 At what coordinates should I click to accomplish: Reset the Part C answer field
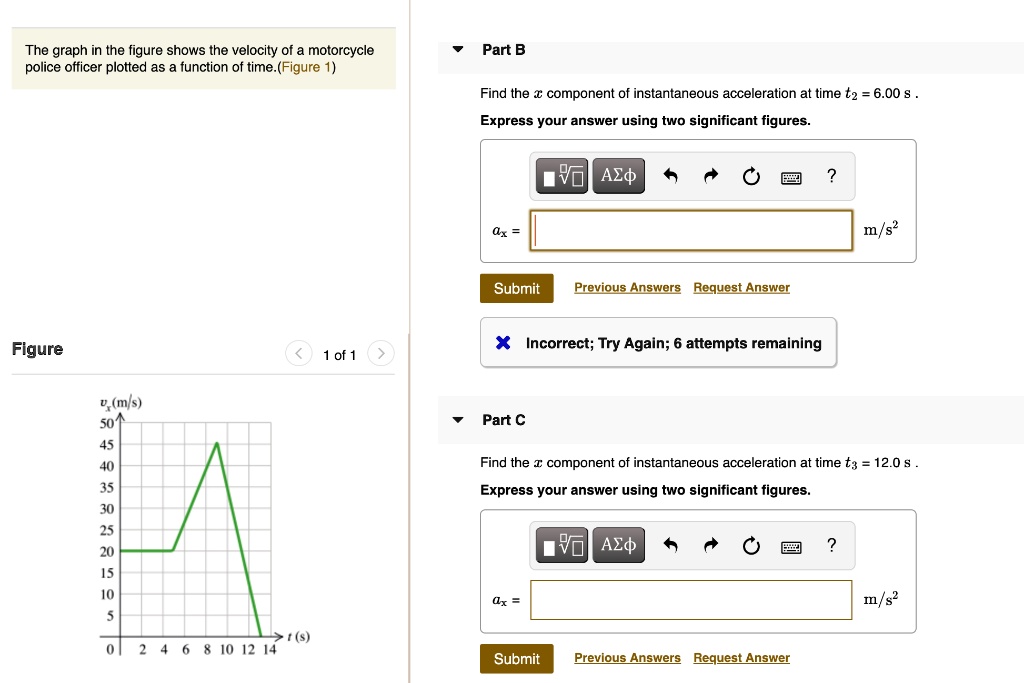click(x=750, y=546)
